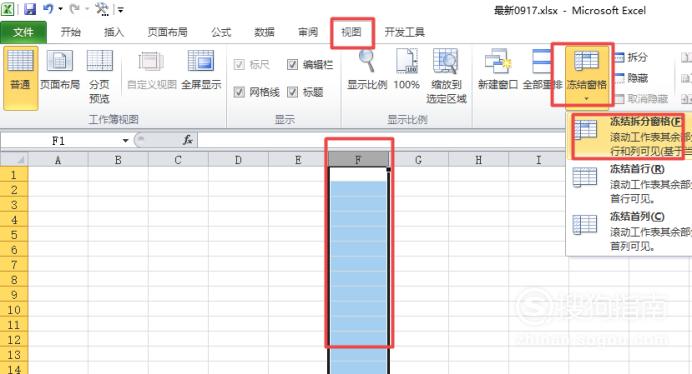Open the 开发工具 Developer tab

click(405, 32)
